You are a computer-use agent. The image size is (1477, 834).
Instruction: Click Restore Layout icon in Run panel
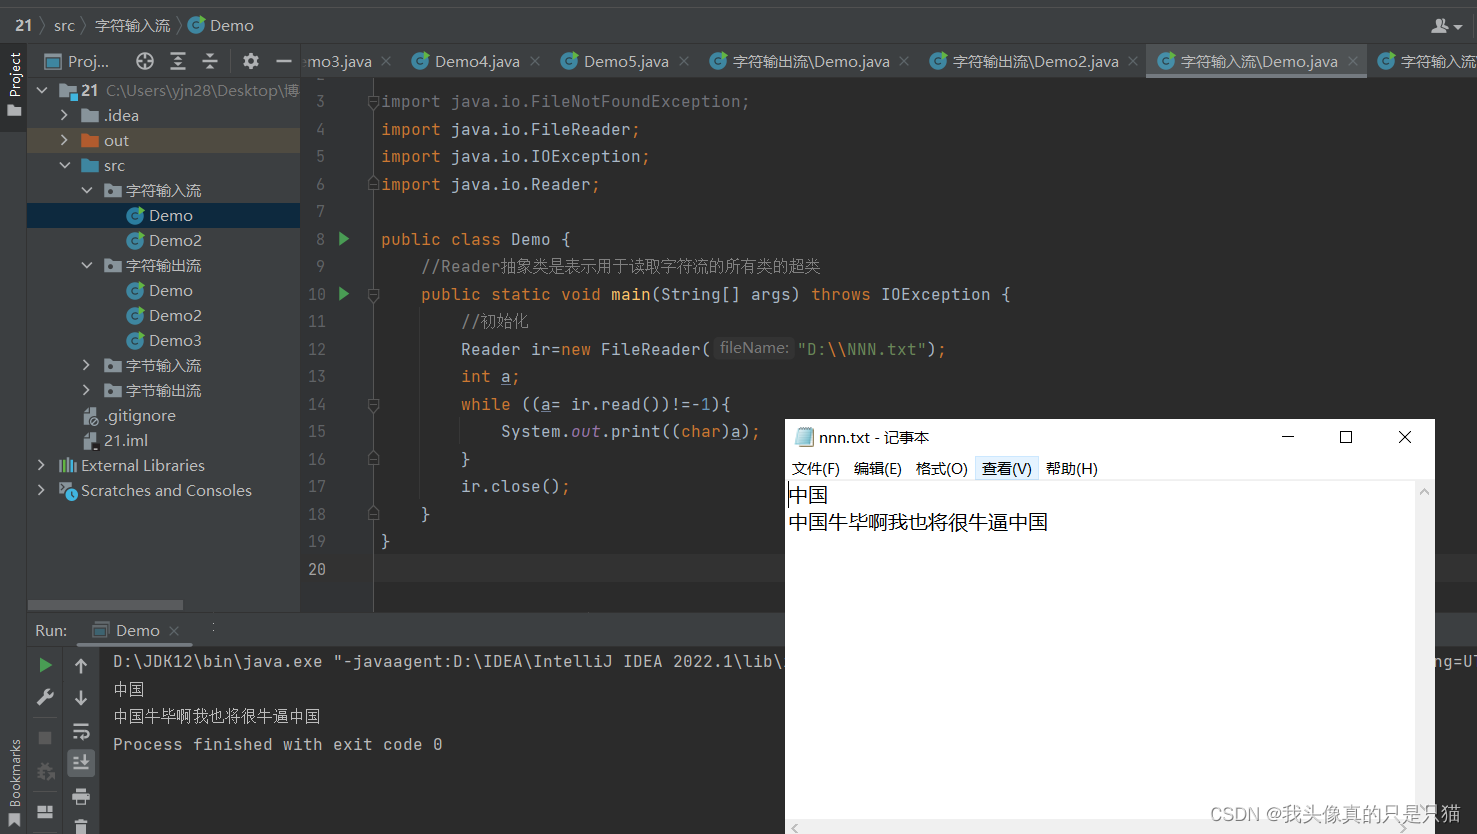(x=45, y=811)
